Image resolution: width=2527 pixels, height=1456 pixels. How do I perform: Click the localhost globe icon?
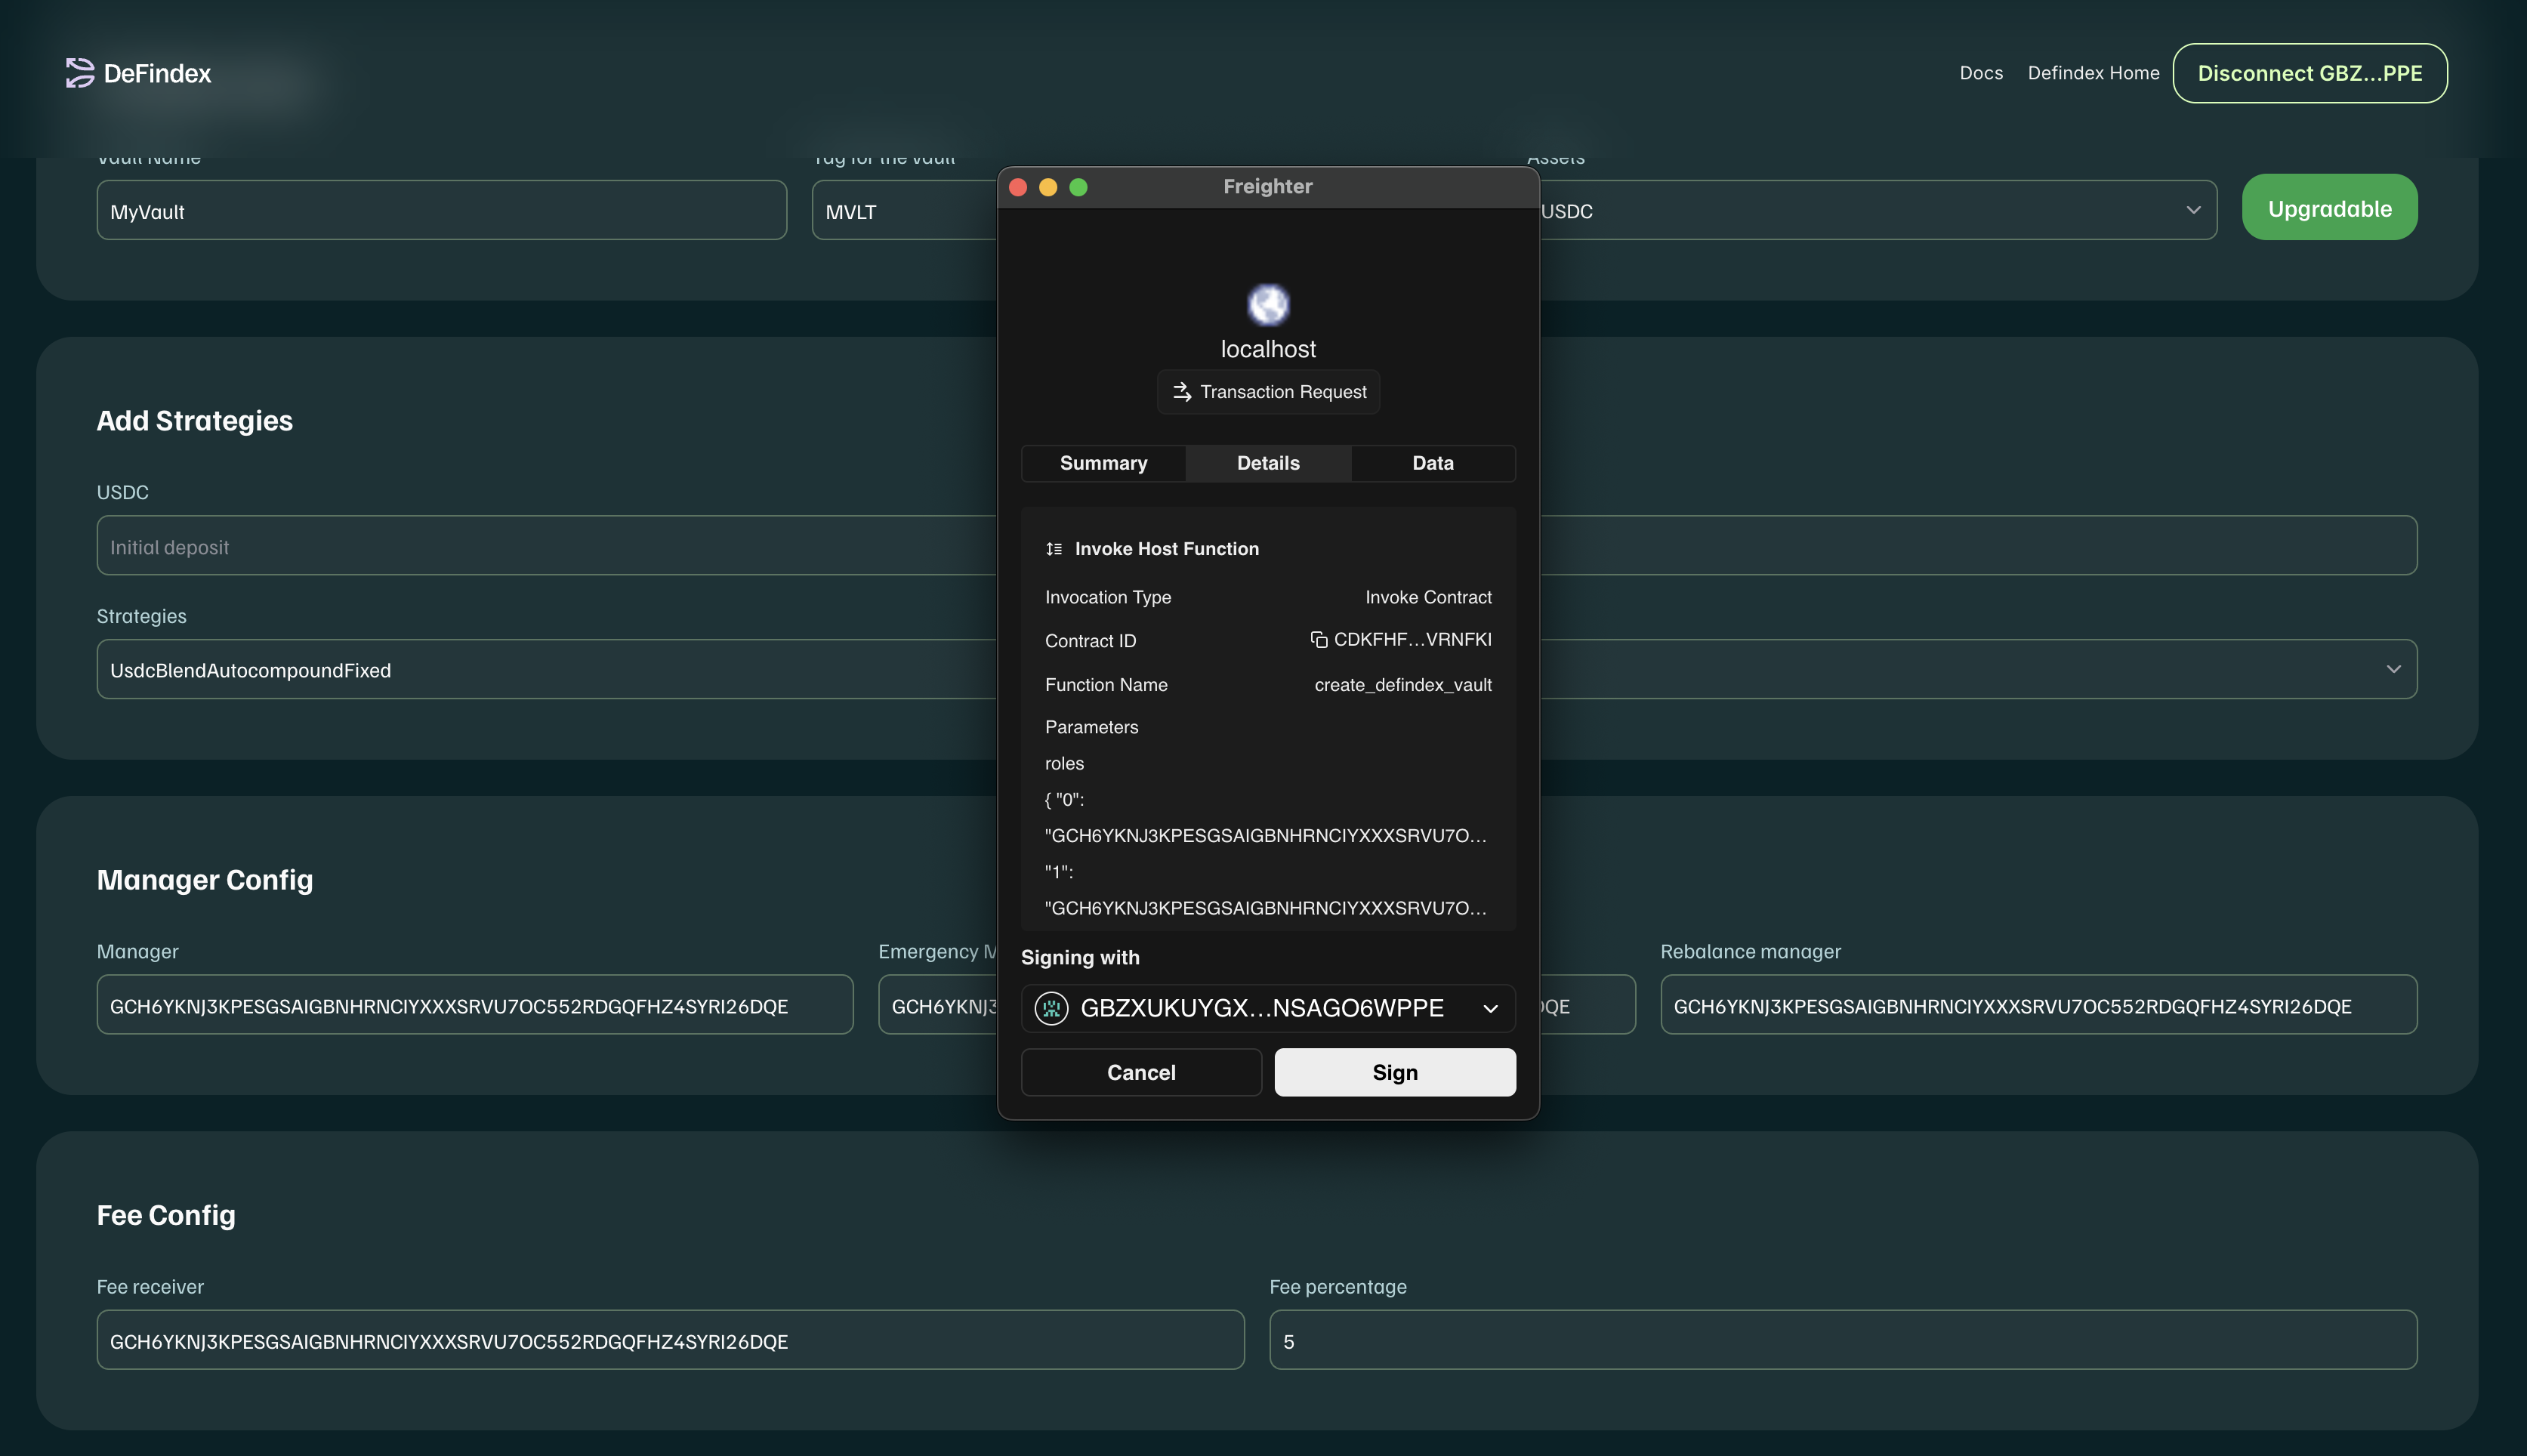1268,305
